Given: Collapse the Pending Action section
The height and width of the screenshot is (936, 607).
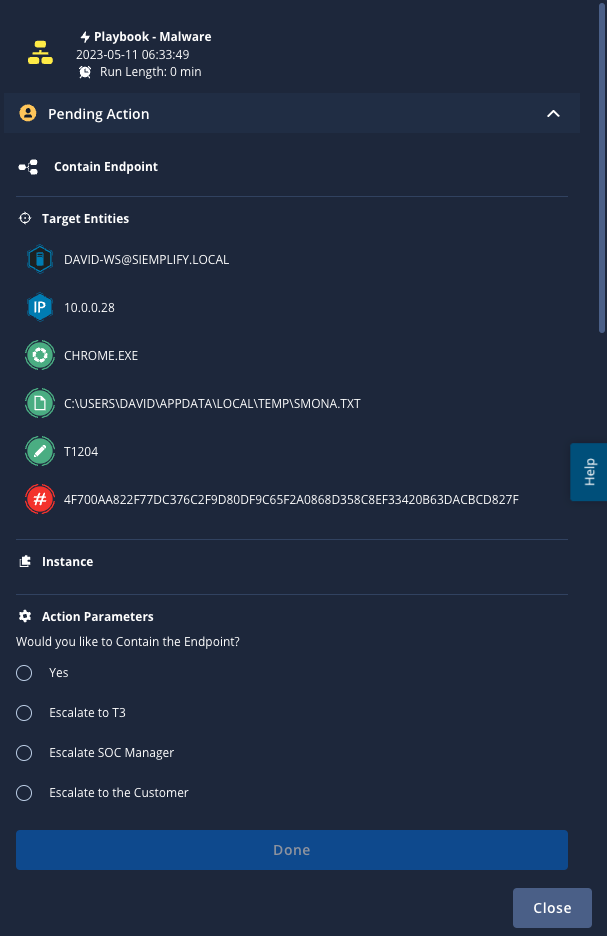Looking at the screenshot, I should pos(553,113).
